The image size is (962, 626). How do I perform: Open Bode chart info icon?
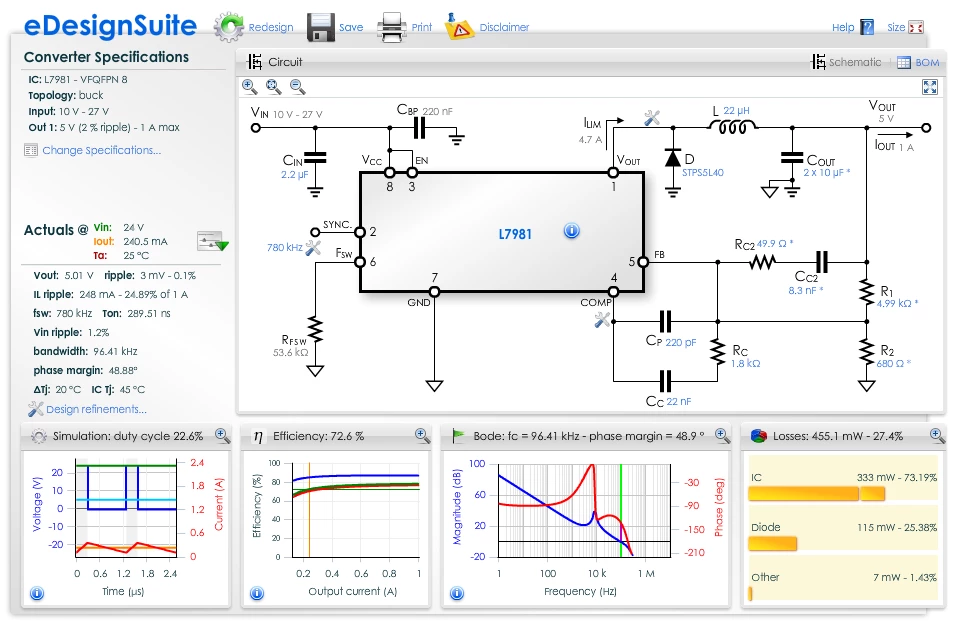pyautogui.click(x=457, y=593)
